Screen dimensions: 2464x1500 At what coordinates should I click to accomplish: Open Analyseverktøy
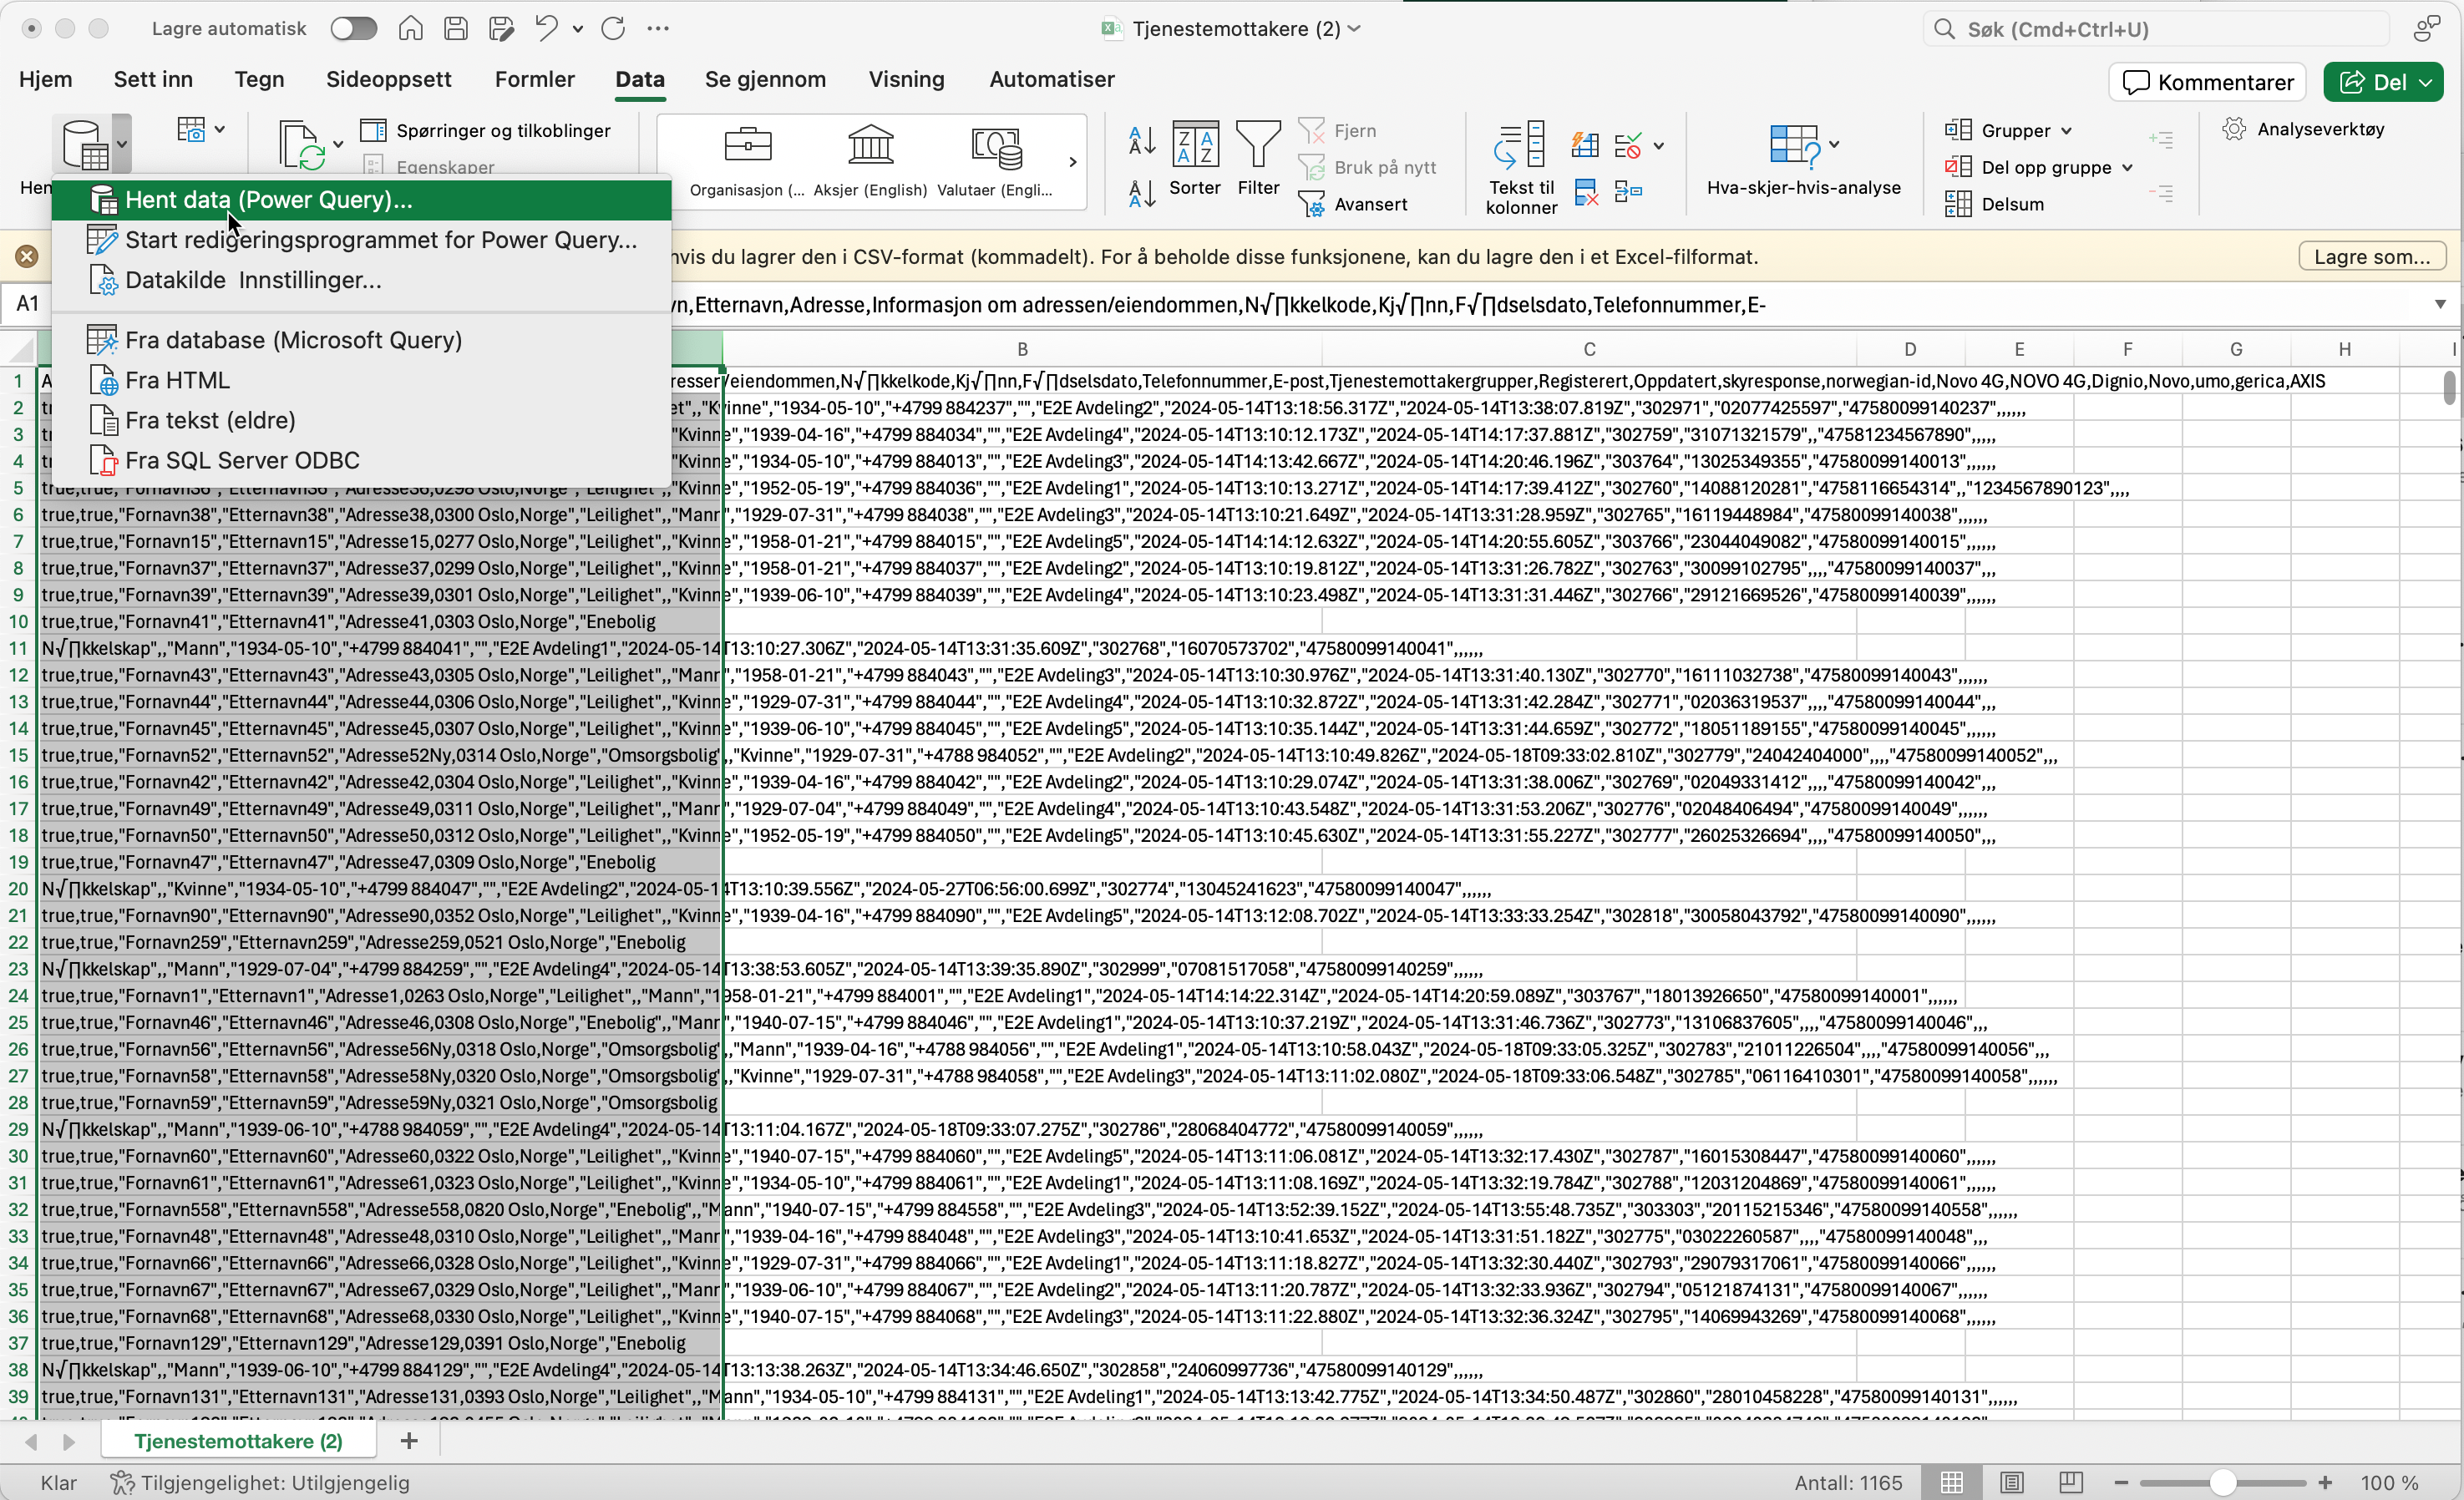tap(2303, 129)
